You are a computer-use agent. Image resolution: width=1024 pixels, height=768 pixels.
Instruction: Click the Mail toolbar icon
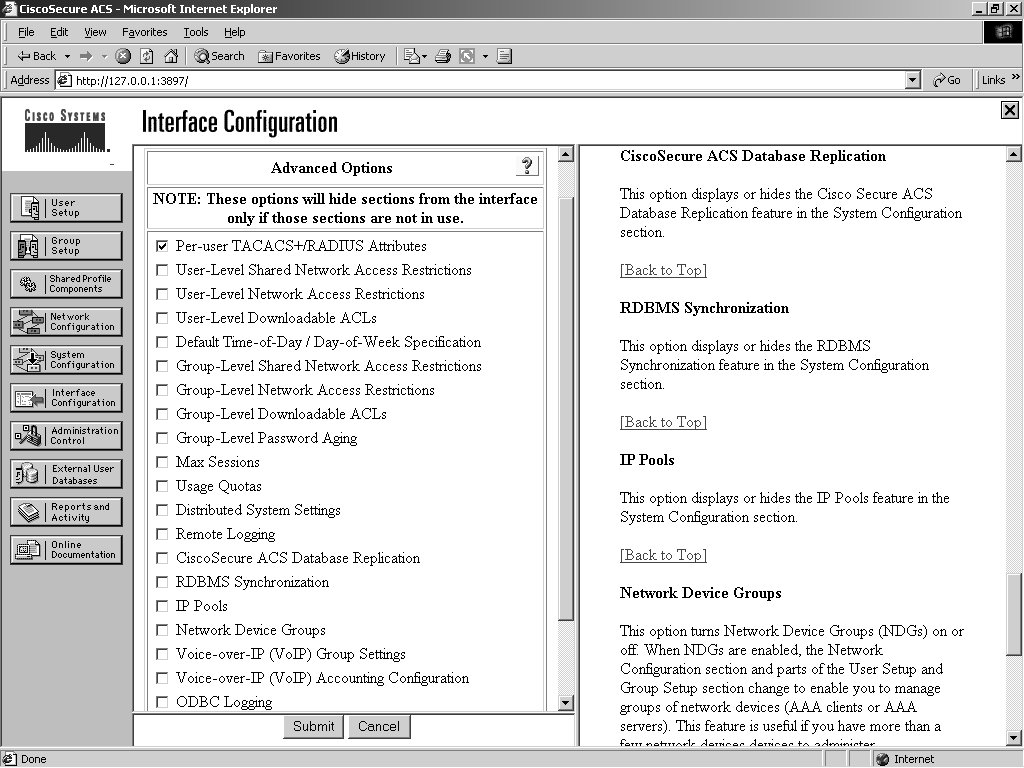point(411,56)
